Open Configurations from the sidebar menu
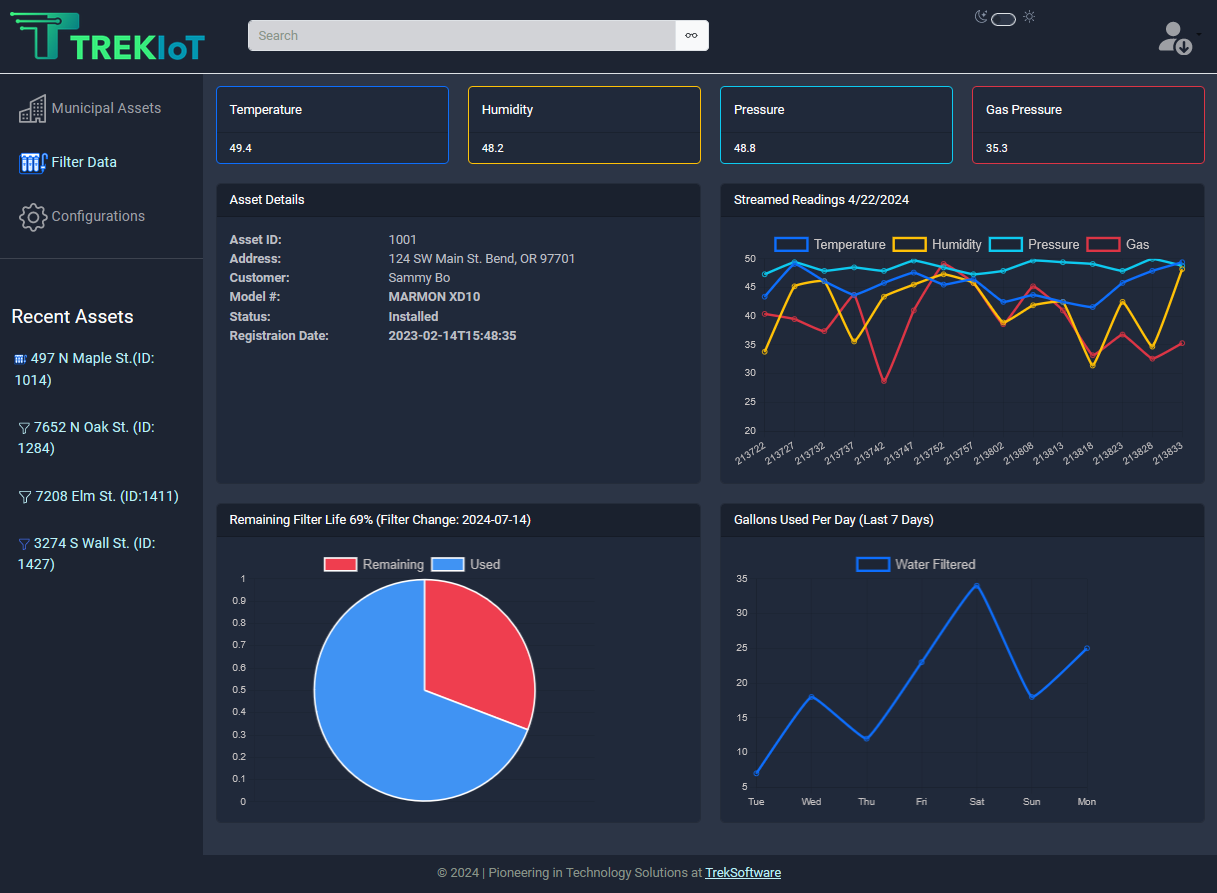The image size is (1217, 893). pos(98,216)
